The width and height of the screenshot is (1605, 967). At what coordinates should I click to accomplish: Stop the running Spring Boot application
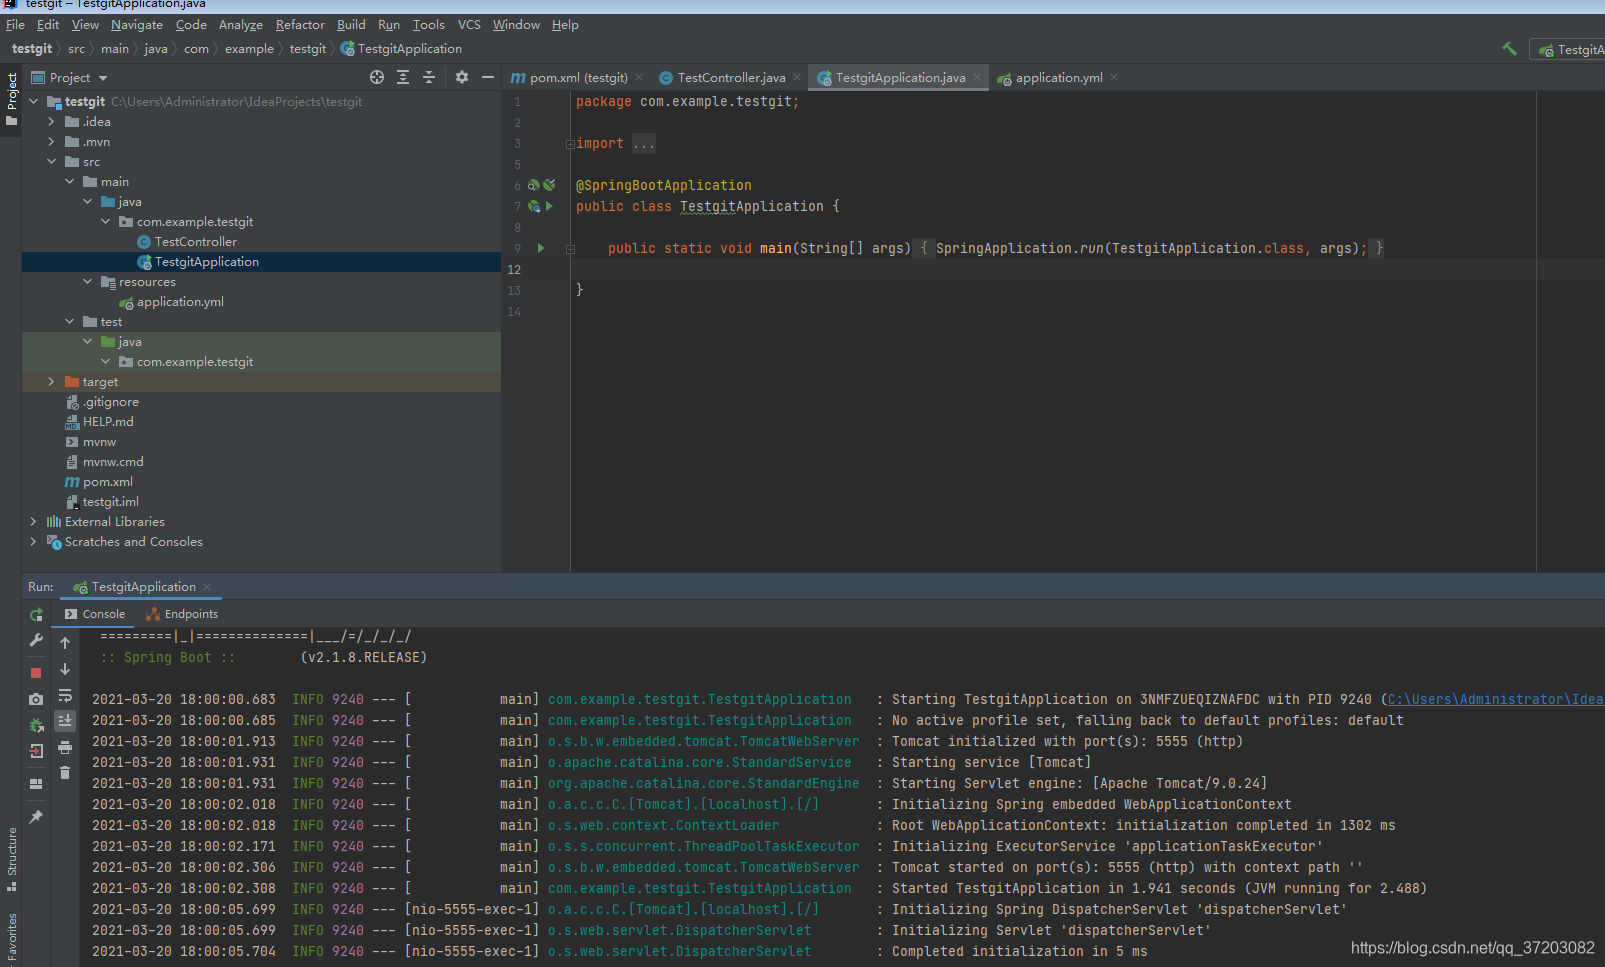tap(36, 671)
